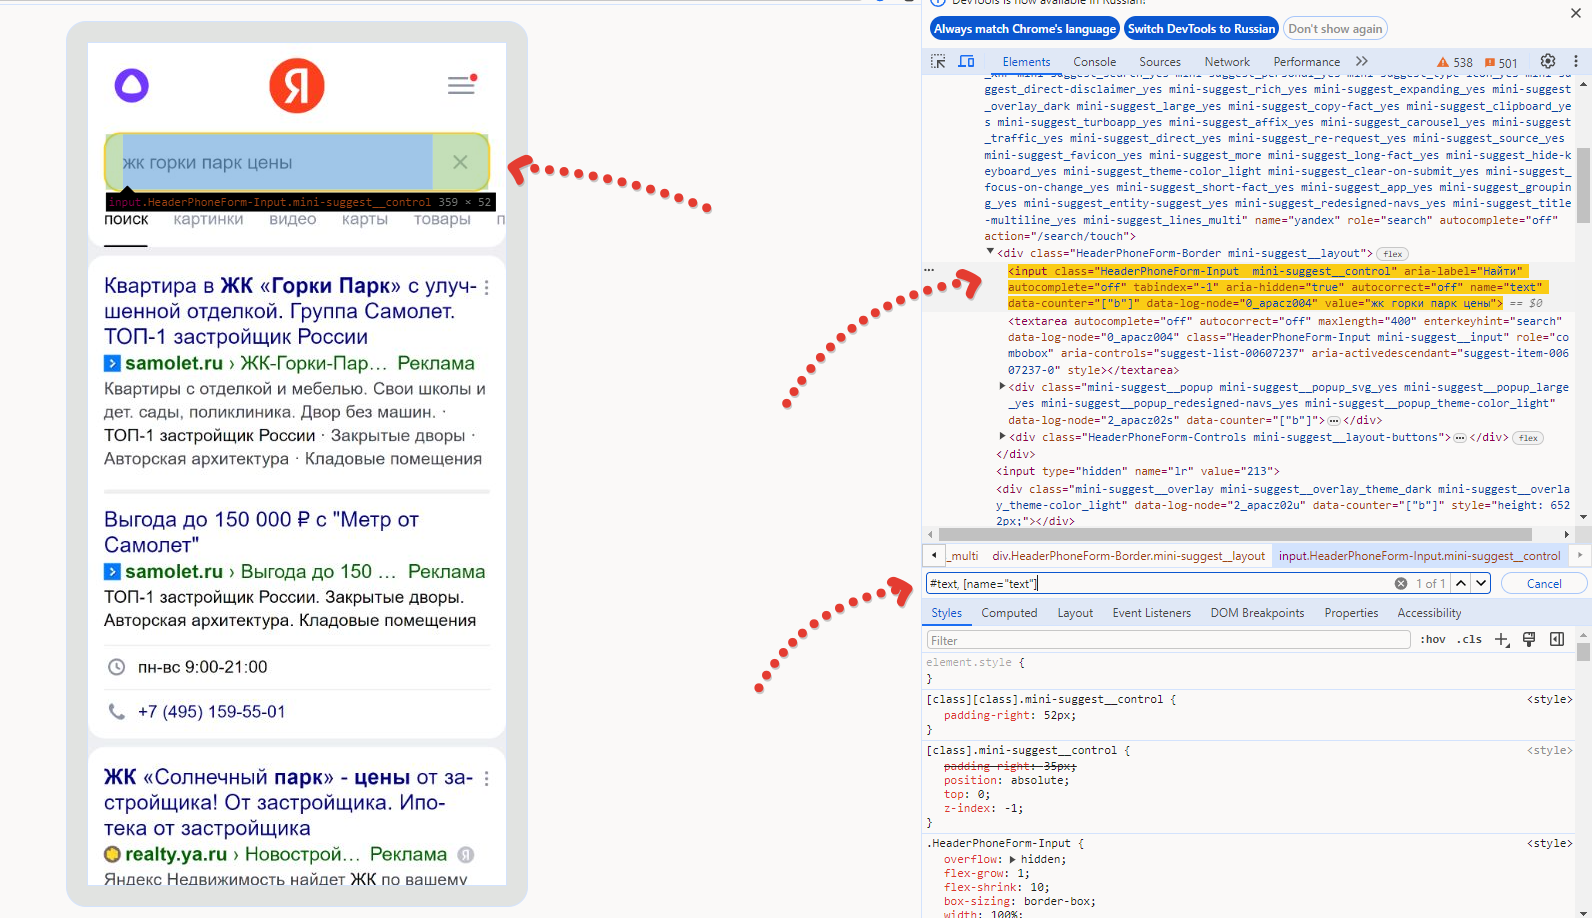The image size is (1592, 918).
Task: Show more DevTools tabs via chevron
Action: tap(1361, 61)
